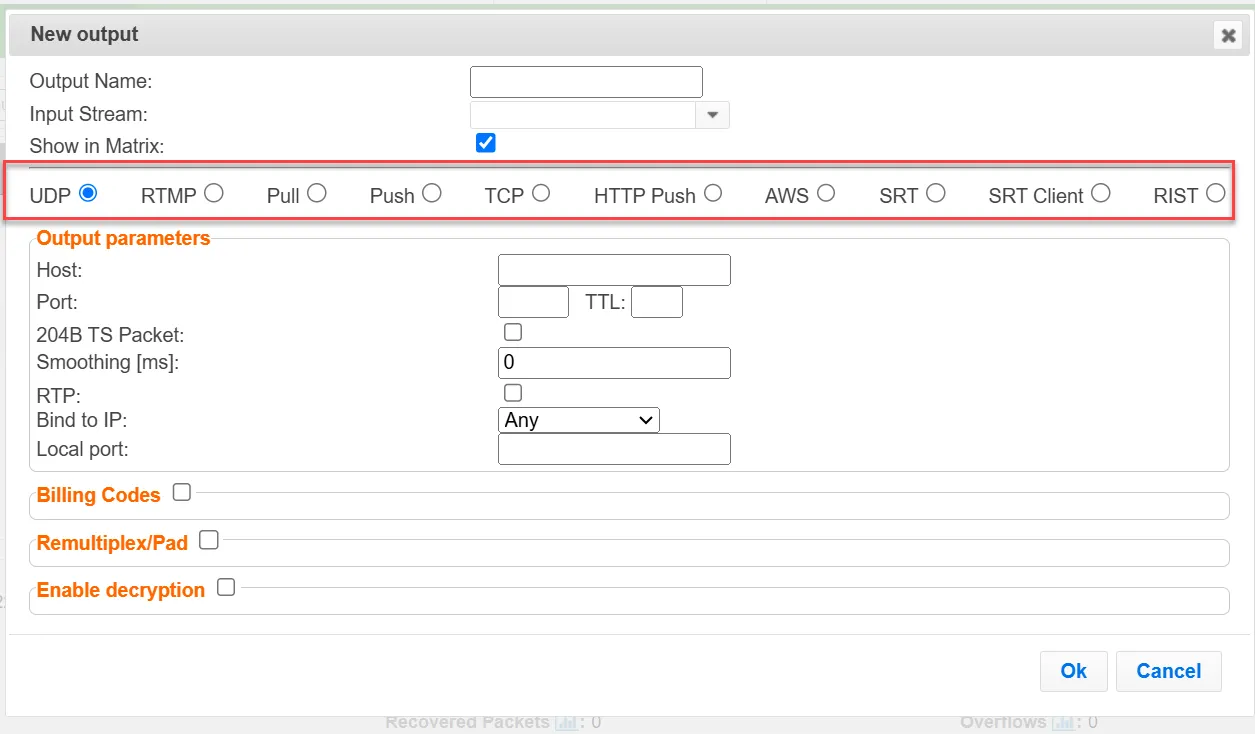Screen dimensions: 1255x734
Task: Select the UDP output type radio button
Action: click(x=88, y=193)
